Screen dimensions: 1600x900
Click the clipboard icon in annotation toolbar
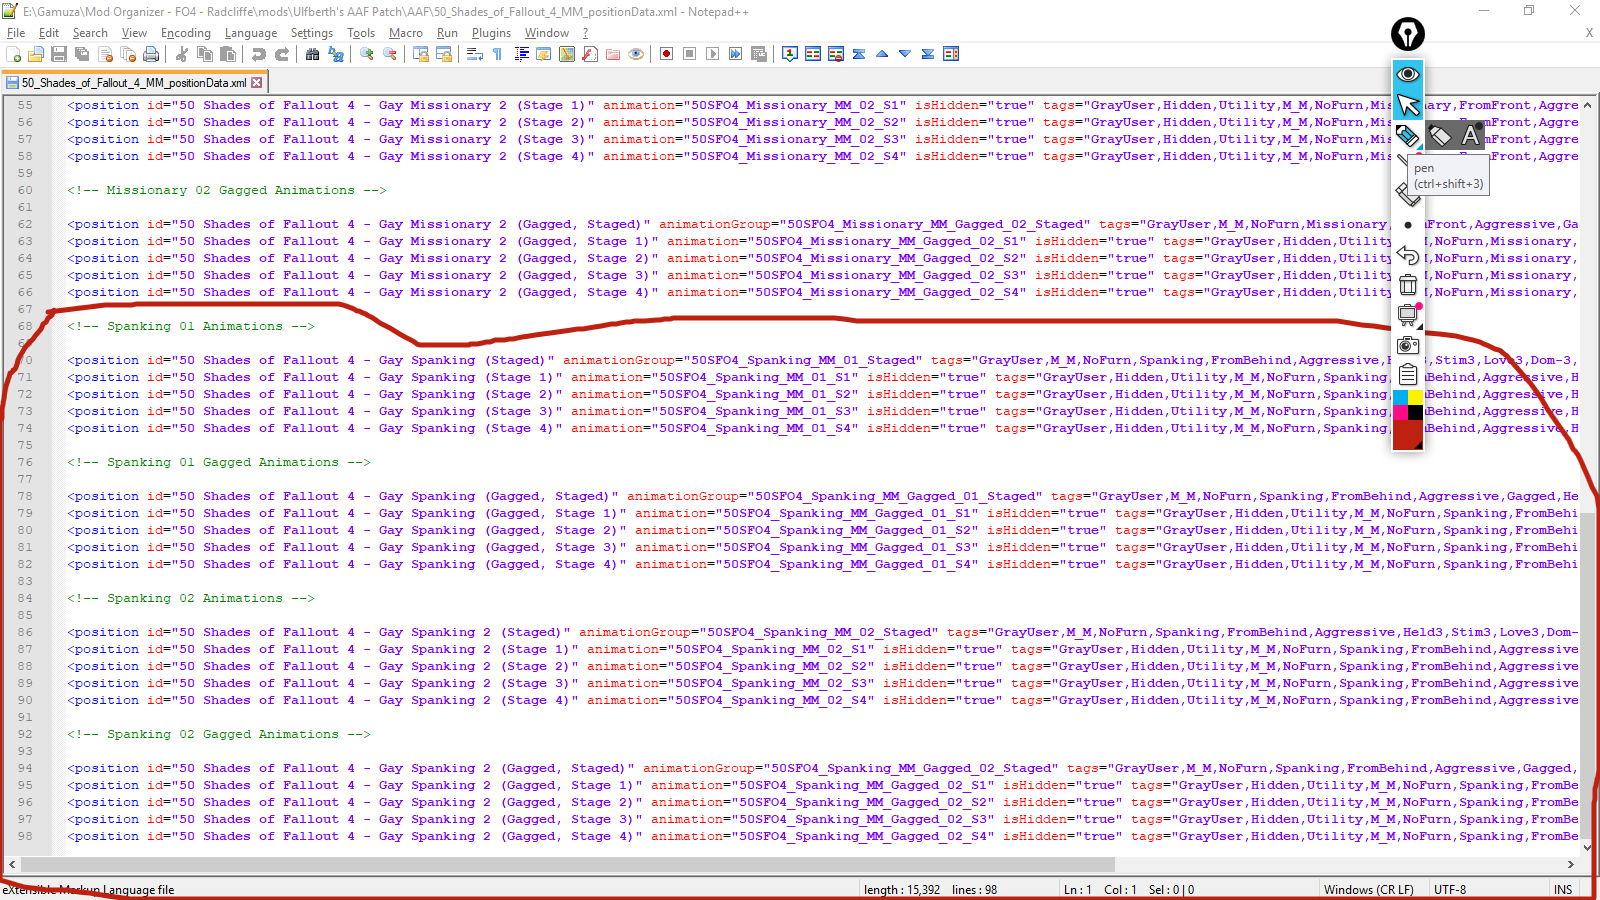(1408, 375)
